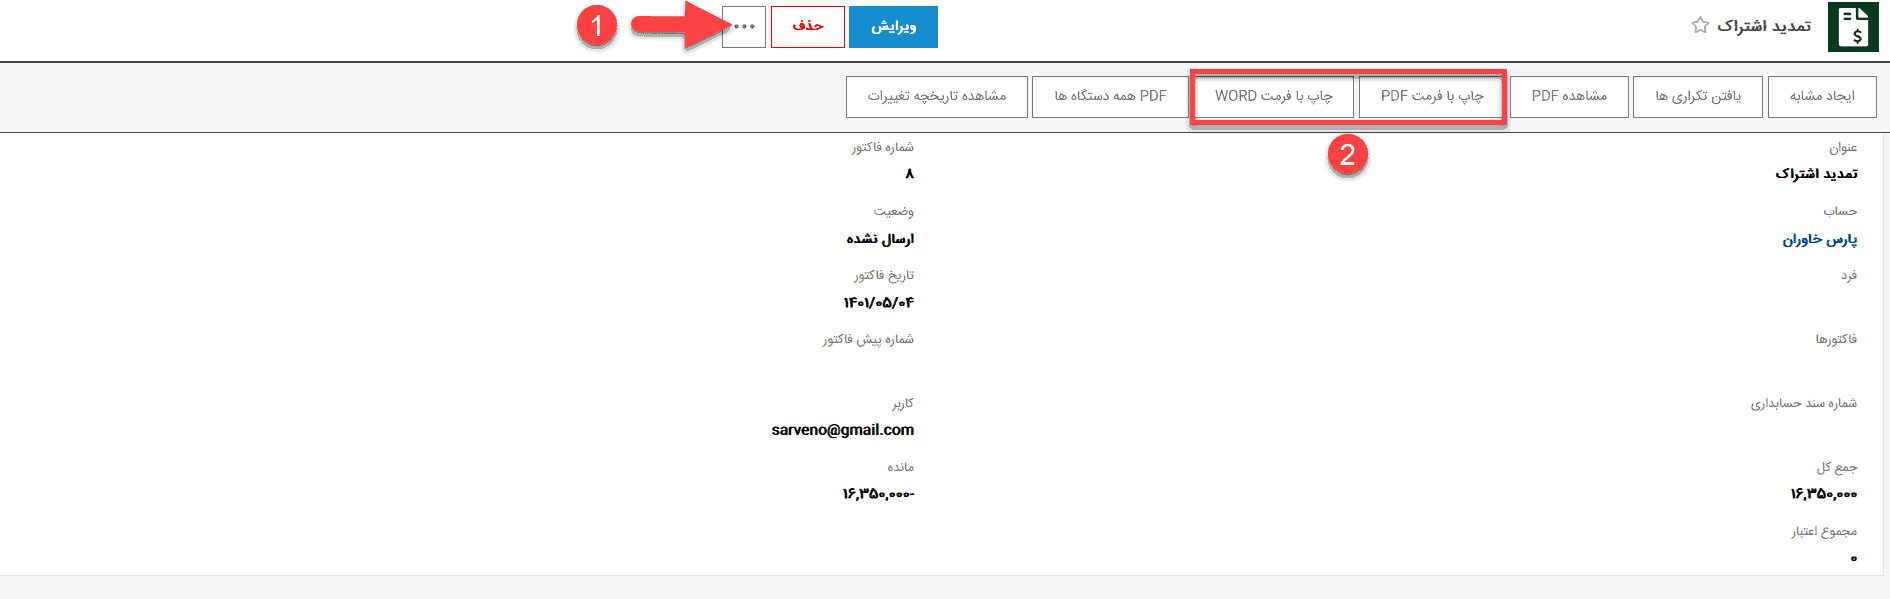Click the page title تمدید اشتراک in header
The image size is (1890, 599).
1764,25
